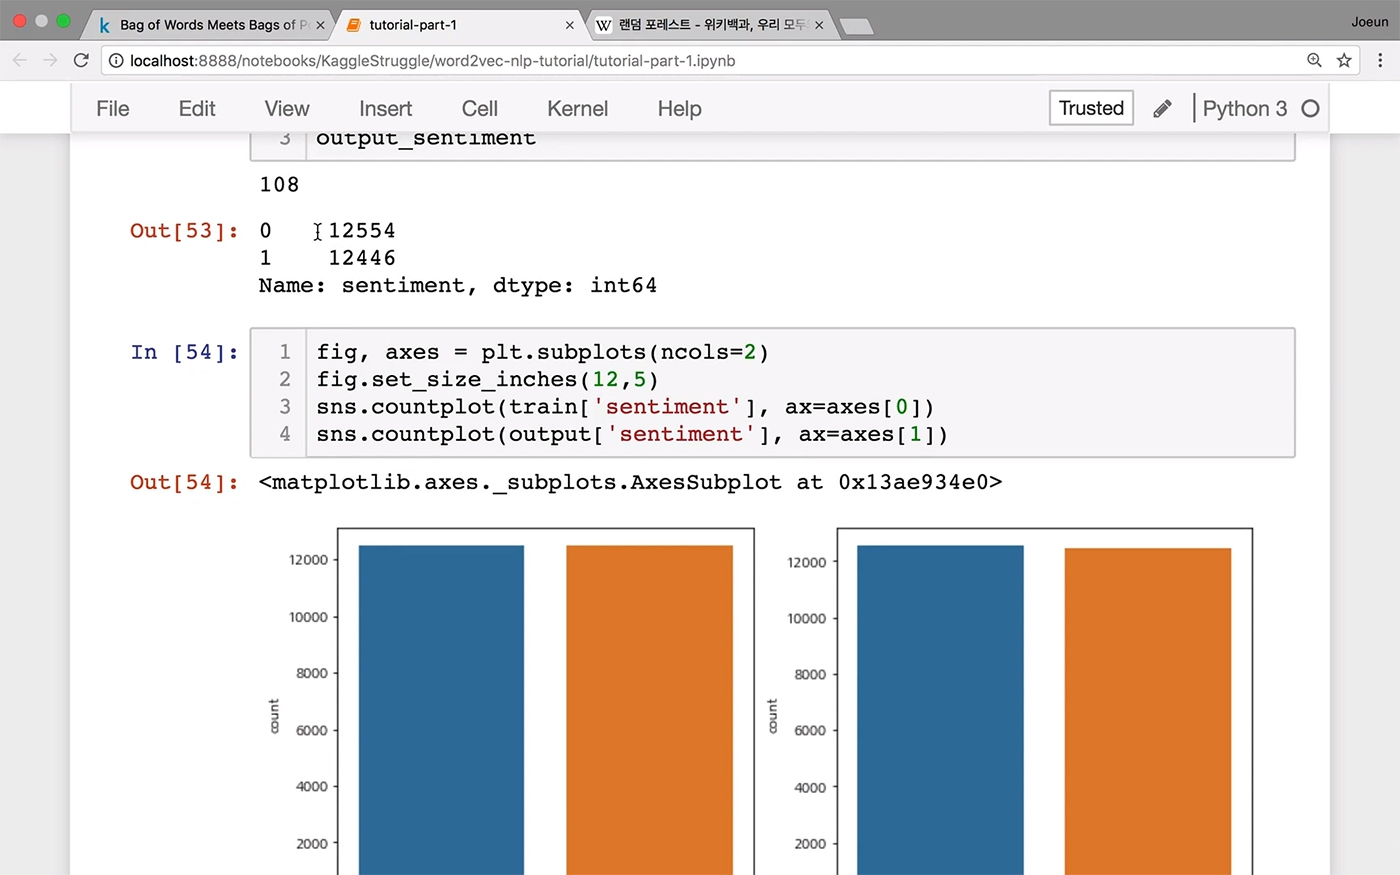Click the zoom magnifier icon in address bar
Viewport: 1400px width, 875px height.
coord(1314,61)
